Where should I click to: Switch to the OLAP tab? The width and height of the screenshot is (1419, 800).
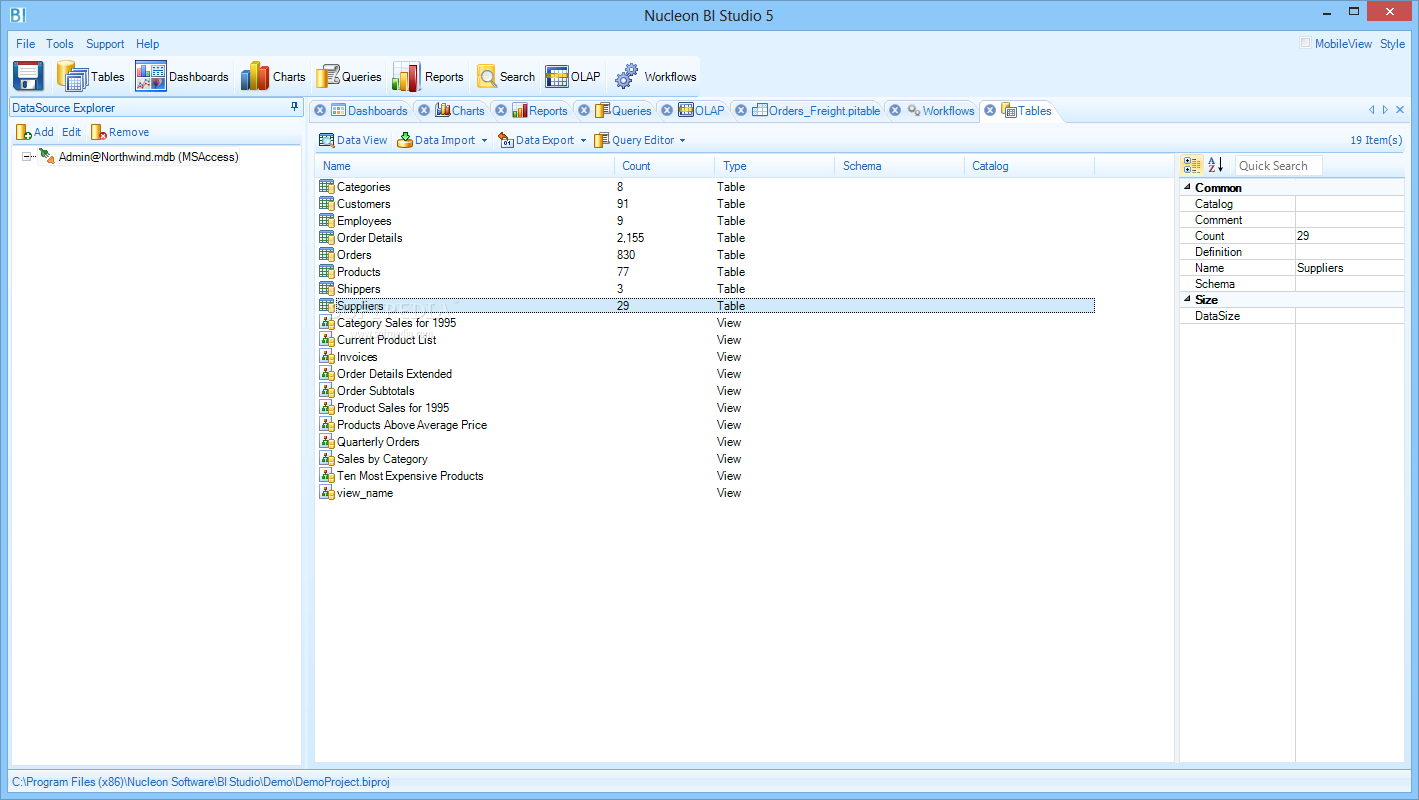(x=701, y=111)
